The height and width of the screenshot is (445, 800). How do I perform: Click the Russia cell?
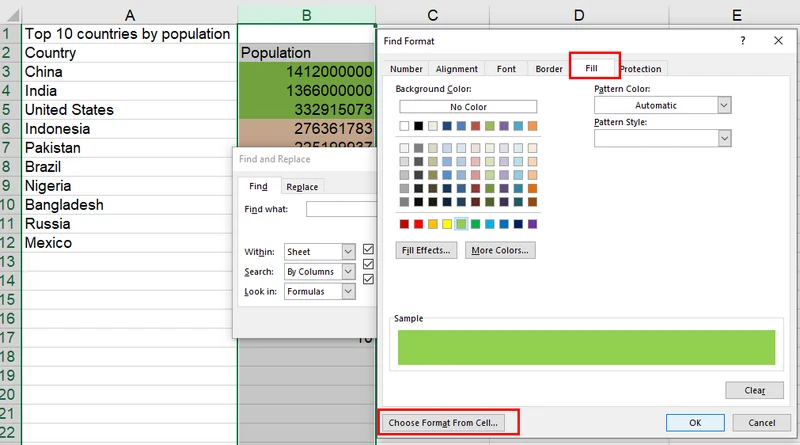[x=130, y=224]
